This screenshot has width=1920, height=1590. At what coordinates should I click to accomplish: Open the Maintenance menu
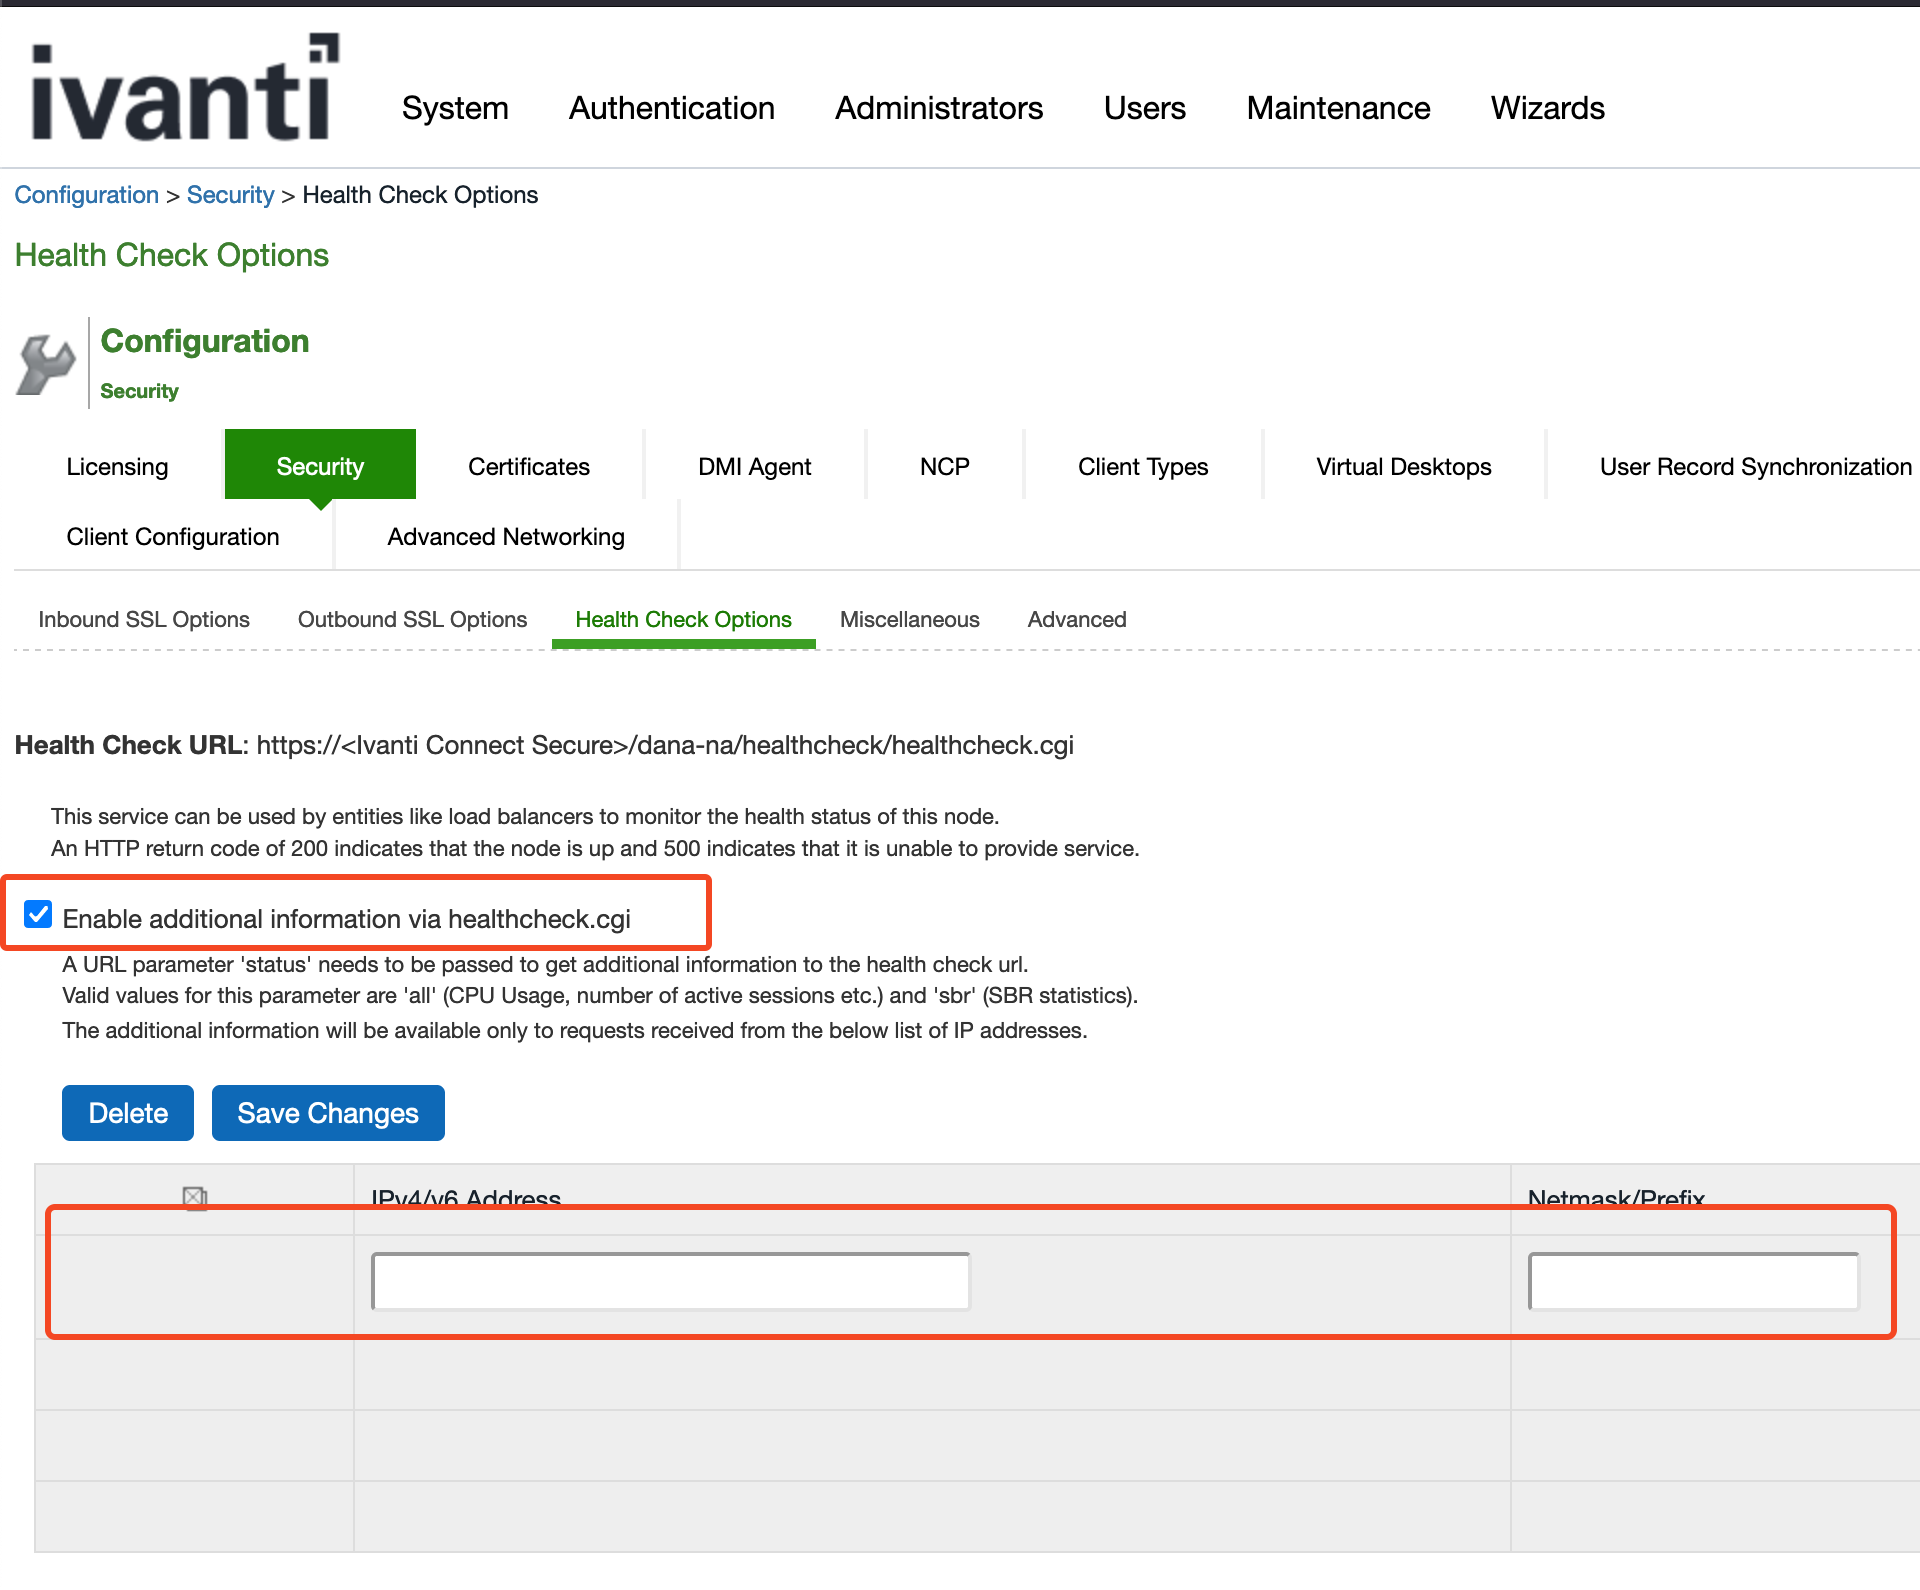[1338, 108]
